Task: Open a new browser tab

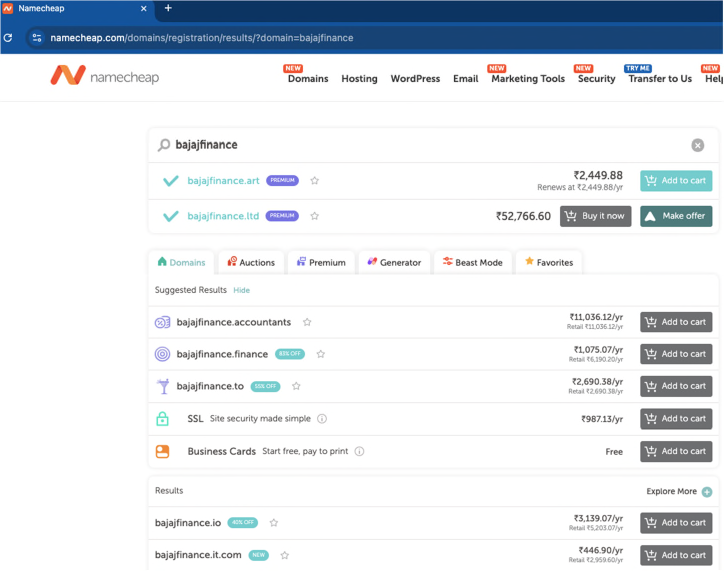Action: [168, 8]
